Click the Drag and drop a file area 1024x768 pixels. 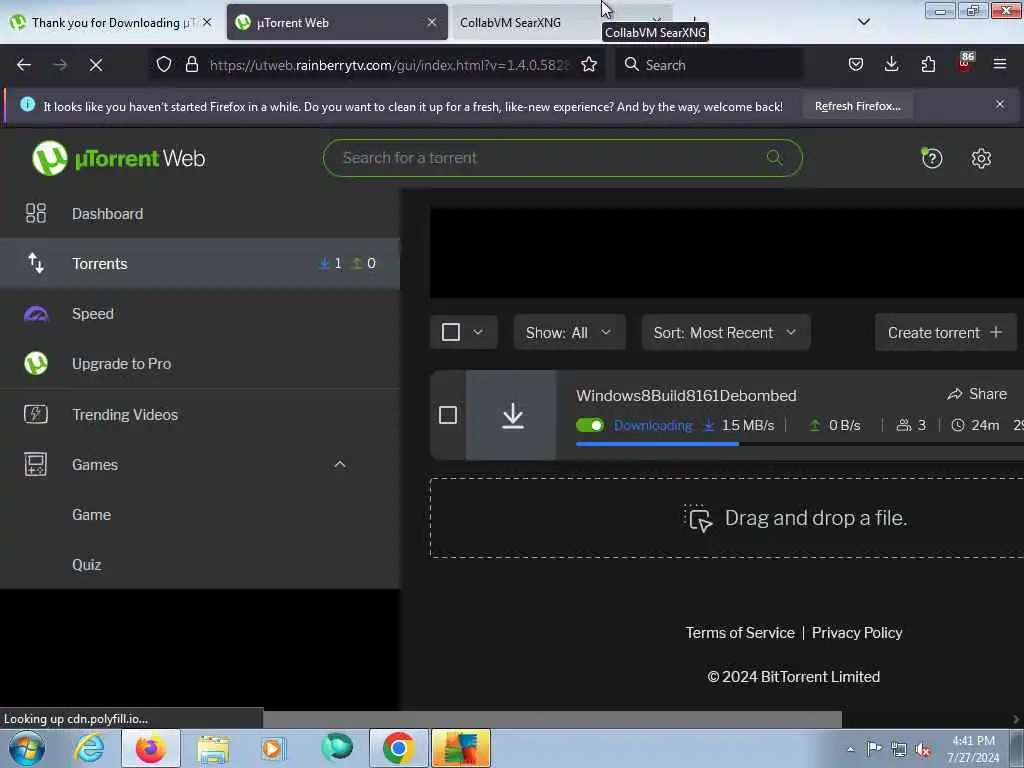point(726,519)
